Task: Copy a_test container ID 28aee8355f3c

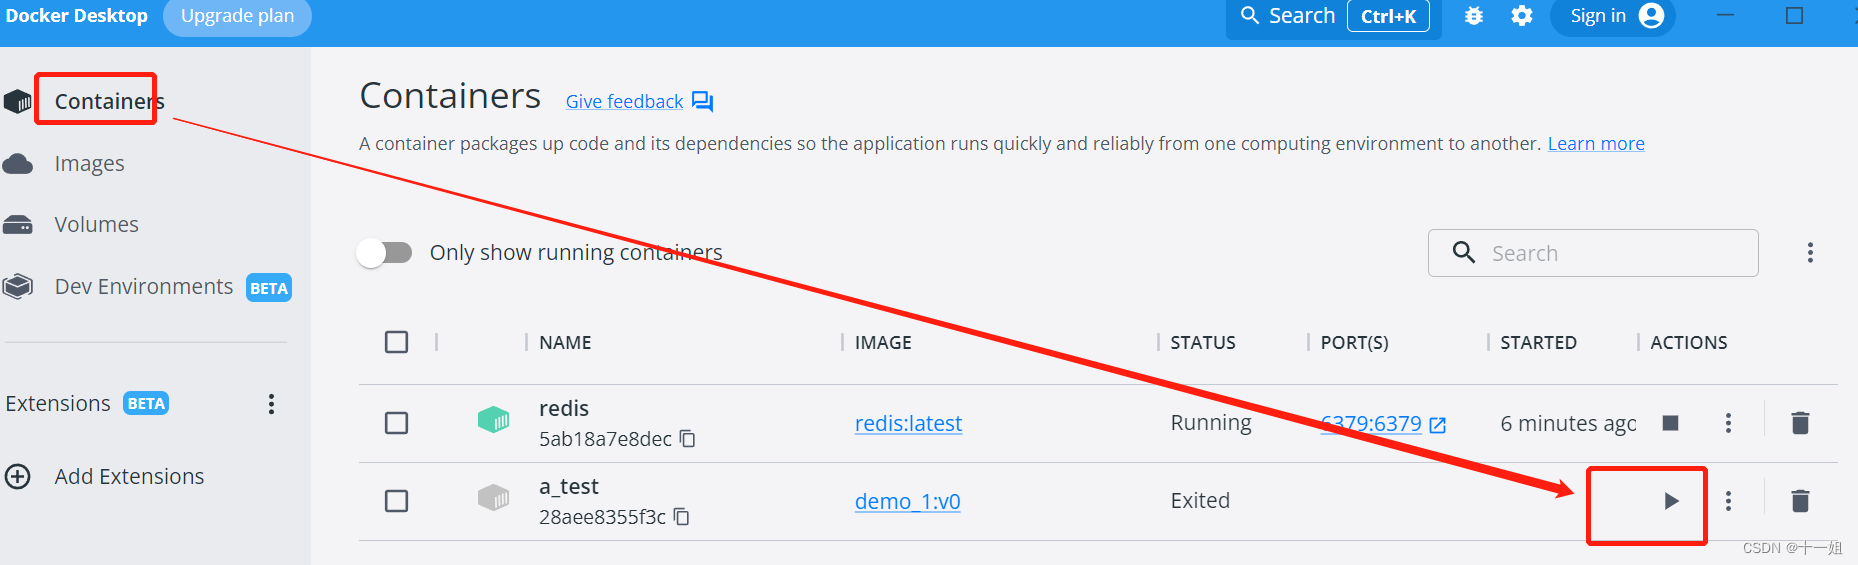Action: tap(681, 517)
